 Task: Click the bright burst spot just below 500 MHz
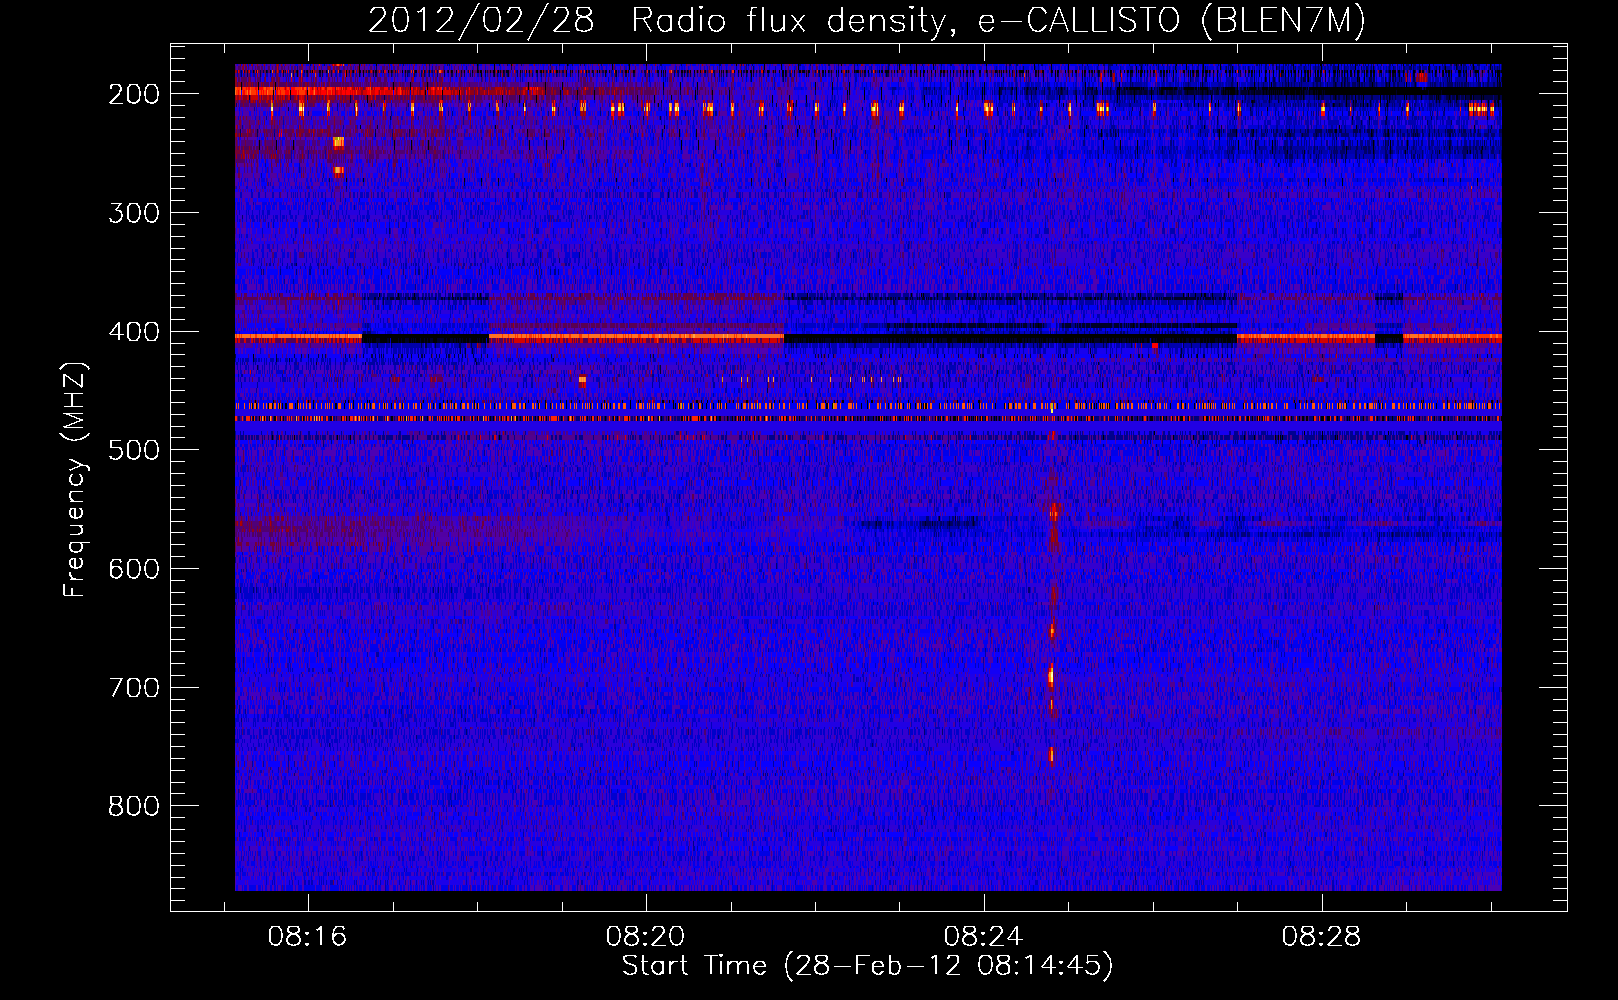[x=1053, y=513]
